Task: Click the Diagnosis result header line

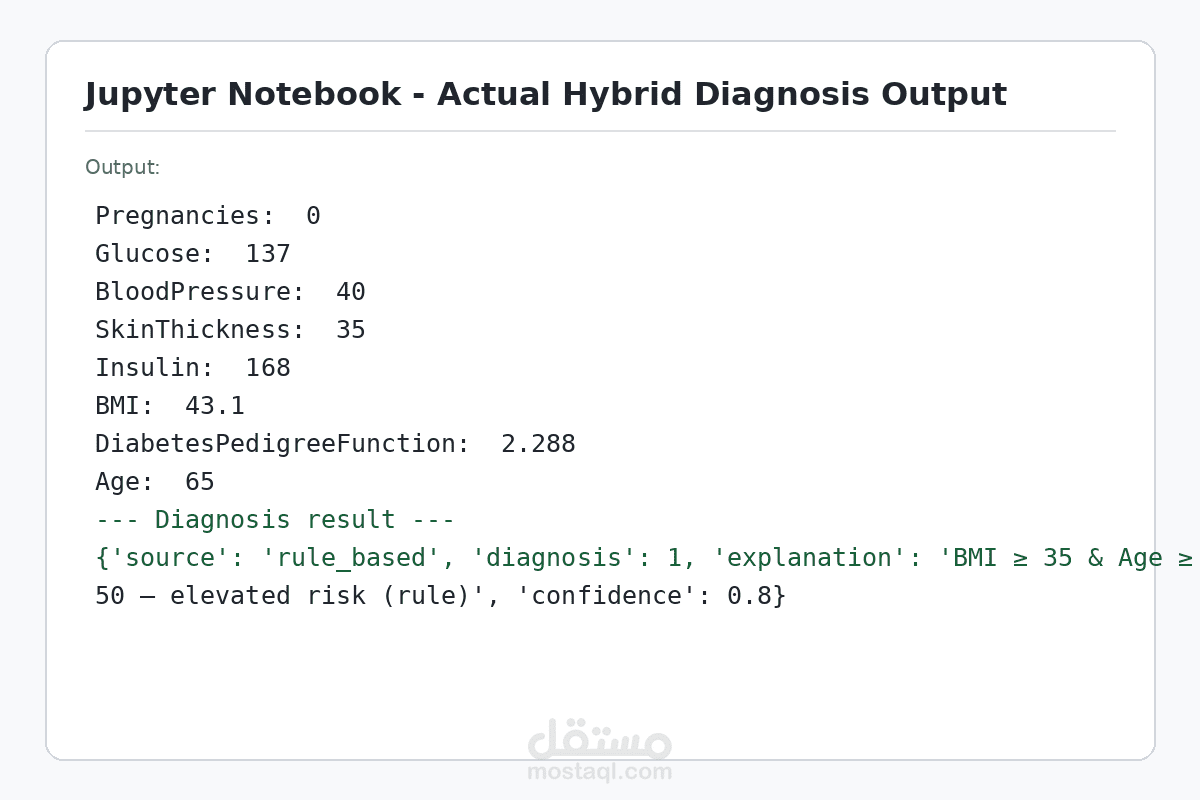Action: click(275, 520)
